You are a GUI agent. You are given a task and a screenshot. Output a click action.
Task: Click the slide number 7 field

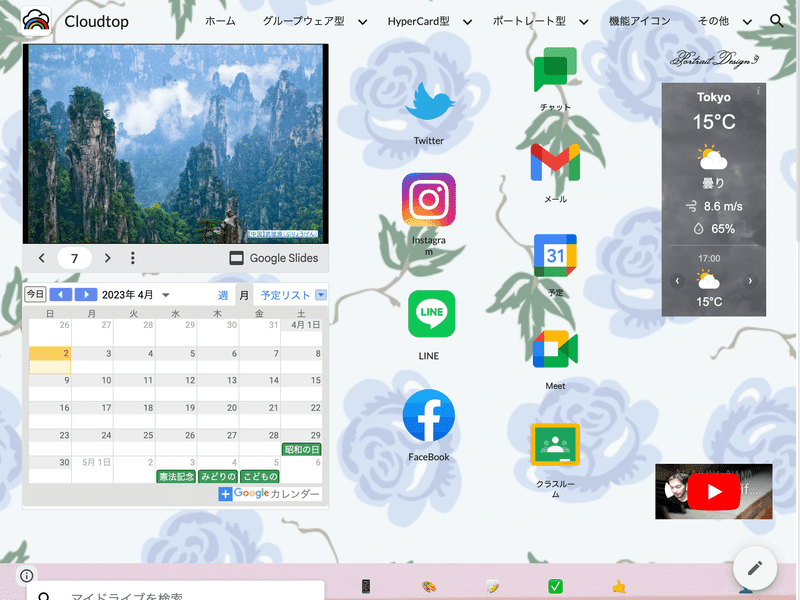tap(74, 258)
